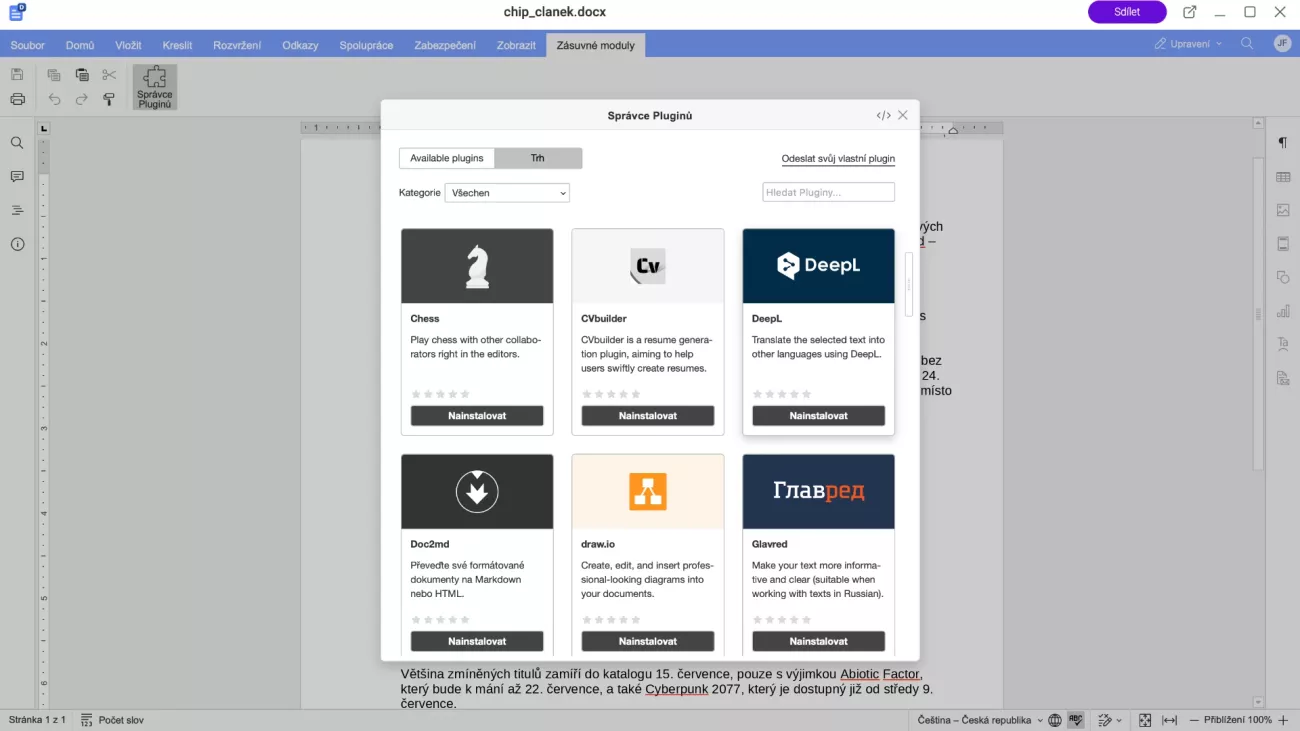Select the Trh marketplace toggle
Screen dimensions: 1300x731
pyautogui.click(x=538, y=158)
